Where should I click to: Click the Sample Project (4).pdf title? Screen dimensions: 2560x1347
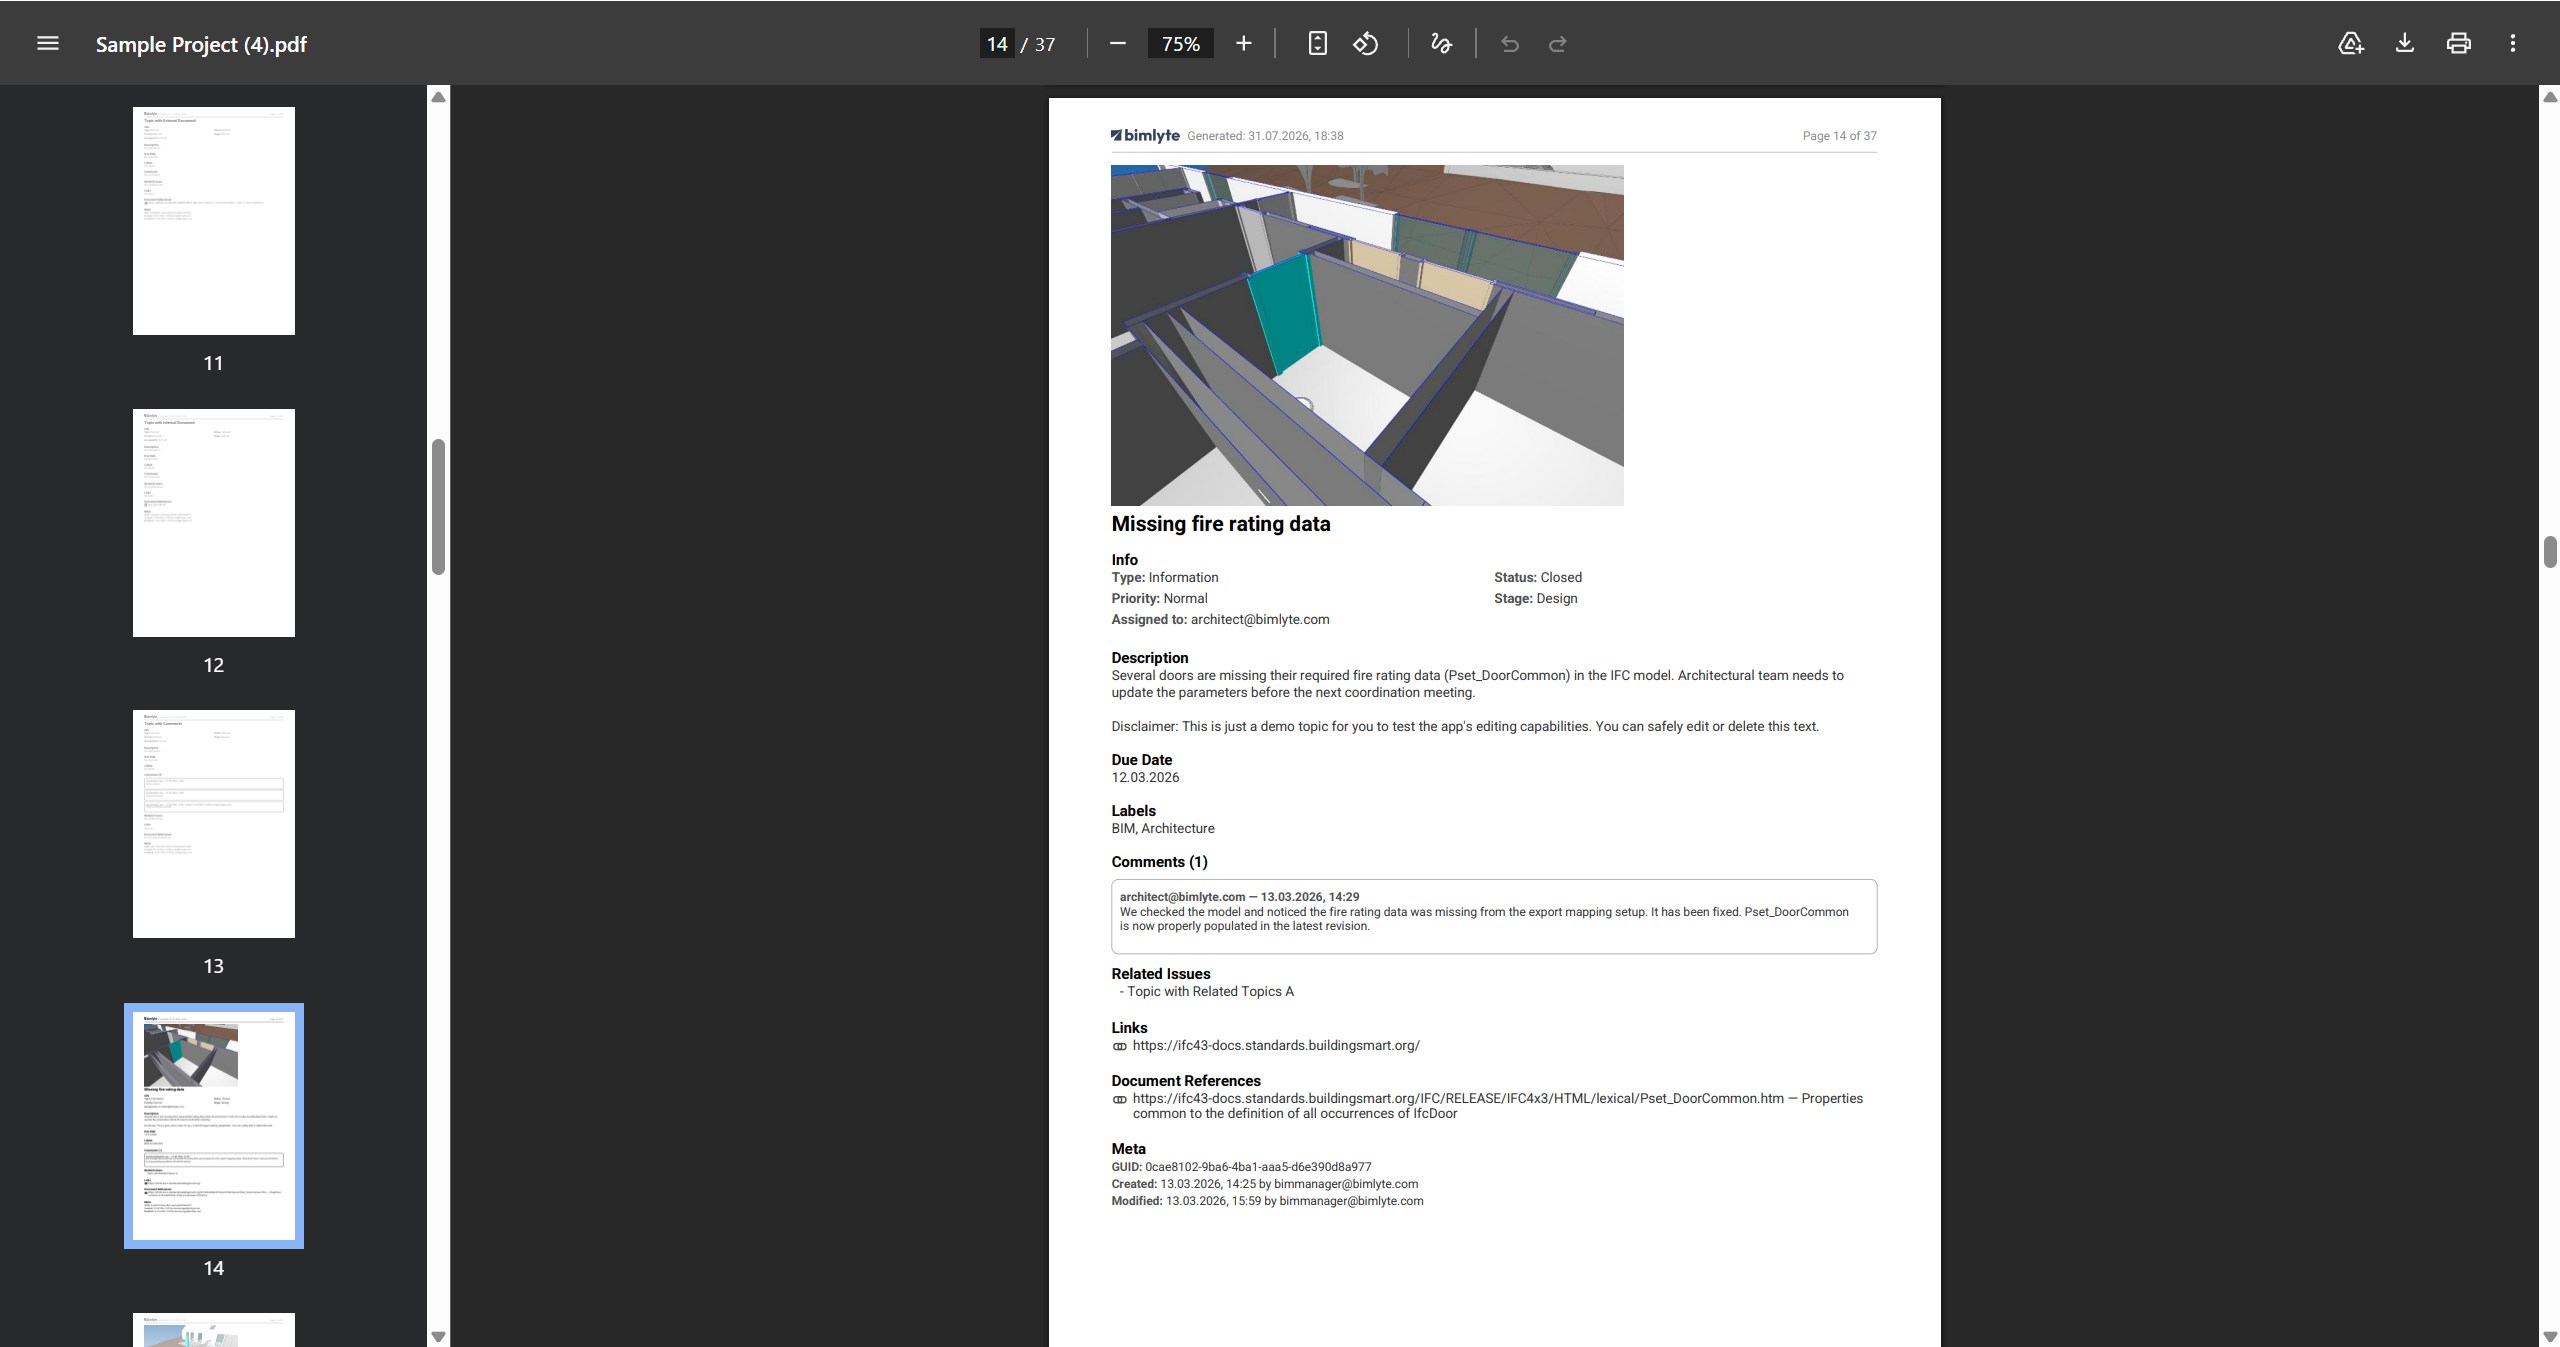(x=201, y=44)
